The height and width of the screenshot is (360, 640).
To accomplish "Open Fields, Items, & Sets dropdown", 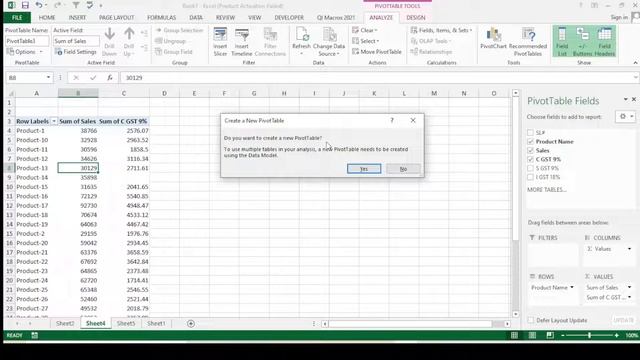I will click(x=441, y=30).
